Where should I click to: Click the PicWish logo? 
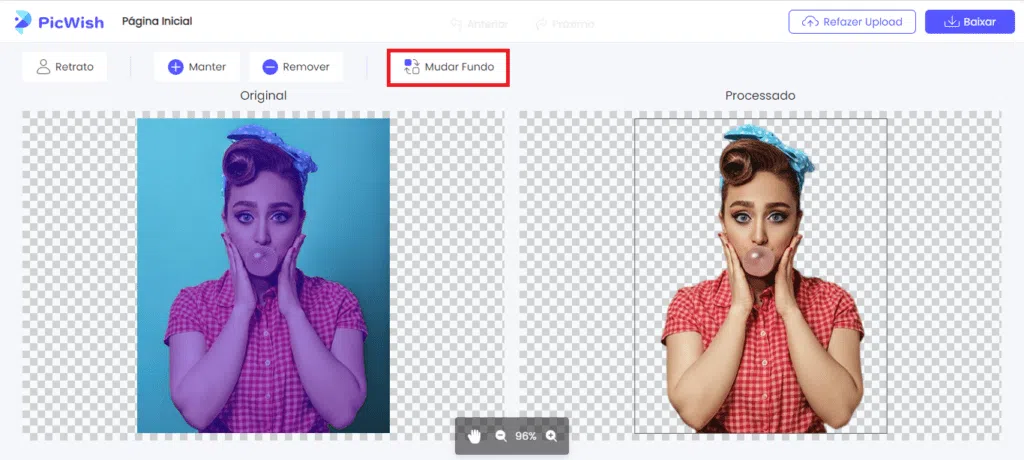(59, 22)
